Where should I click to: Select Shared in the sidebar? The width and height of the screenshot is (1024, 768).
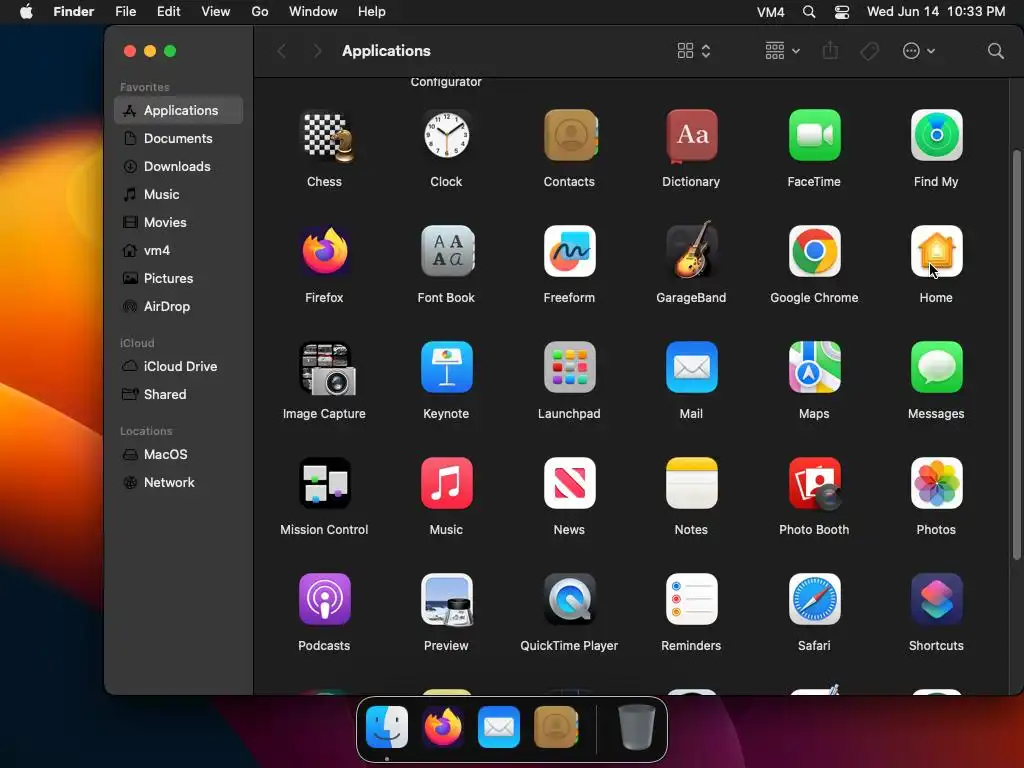[178, 395]
